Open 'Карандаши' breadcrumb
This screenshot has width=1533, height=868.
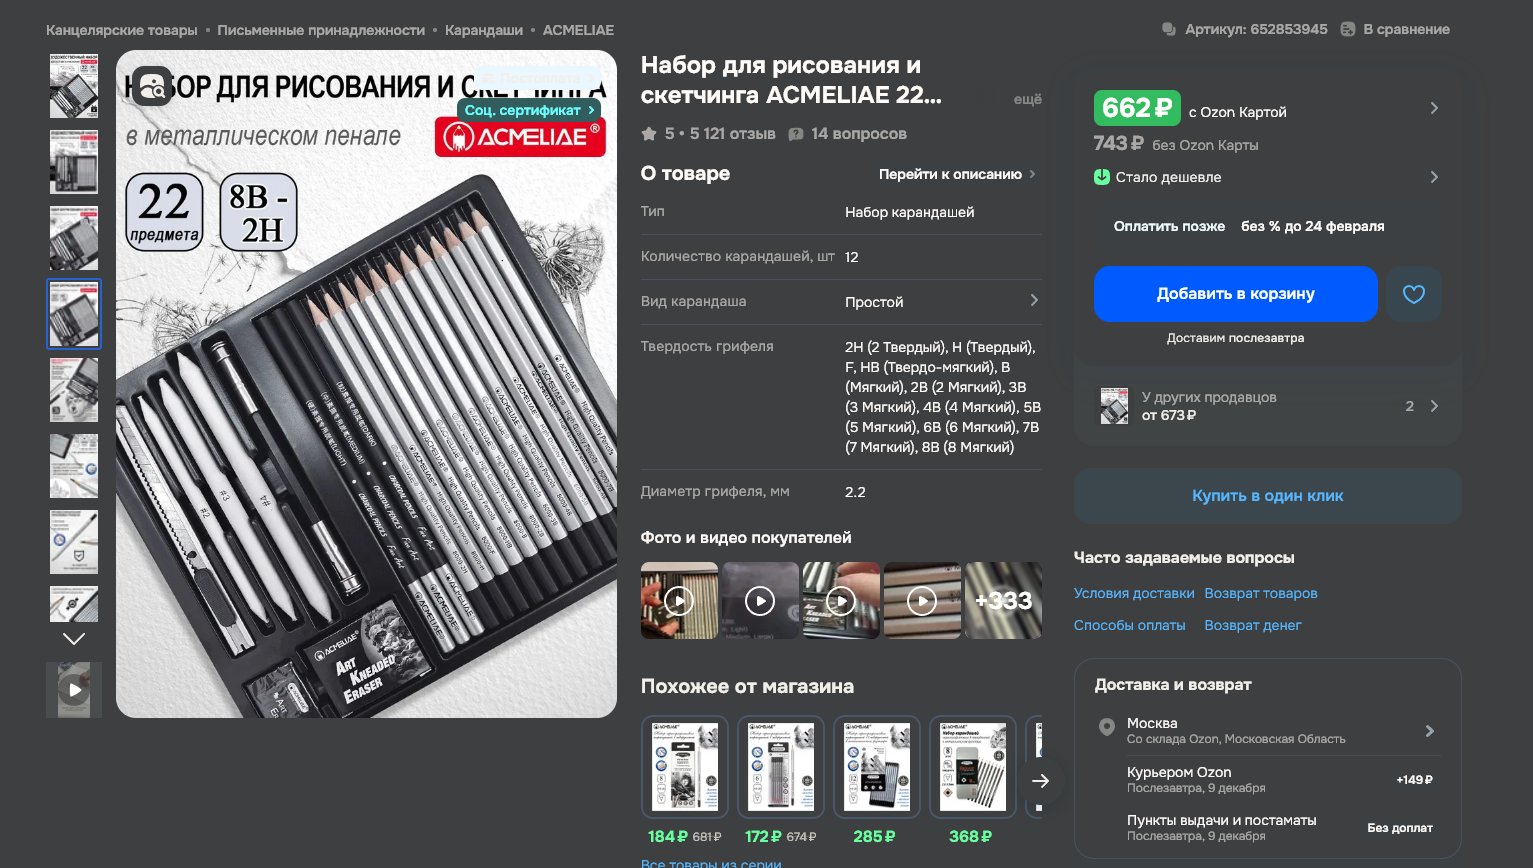(x=484, y=30)
